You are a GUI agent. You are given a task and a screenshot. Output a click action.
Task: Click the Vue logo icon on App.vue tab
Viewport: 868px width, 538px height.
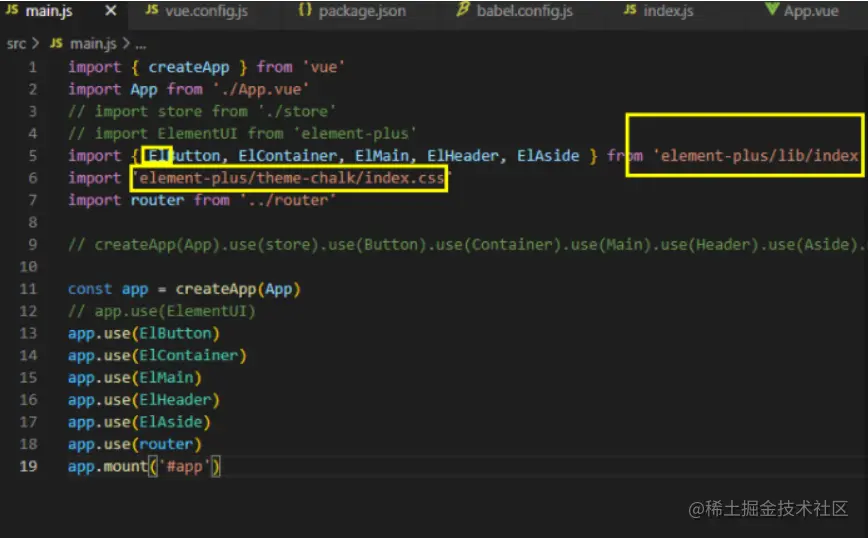pyautogui.click(x=772, y=9)
